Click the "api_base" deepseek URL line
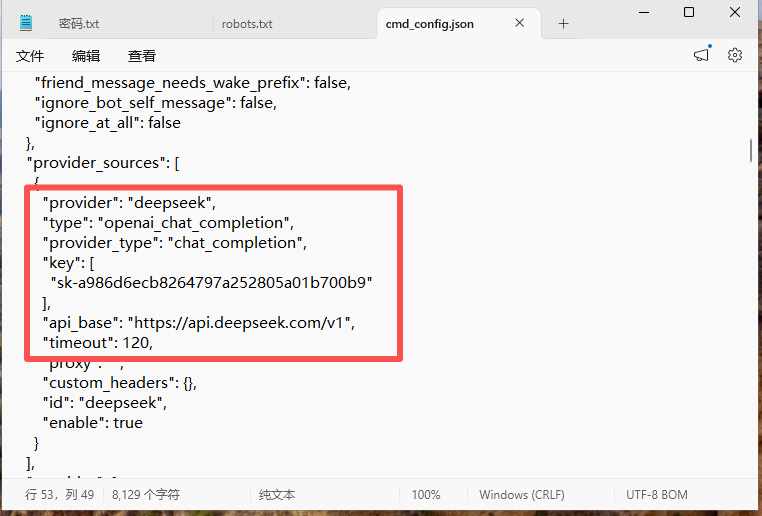762x516 pixels. click(x=199, y=323)
